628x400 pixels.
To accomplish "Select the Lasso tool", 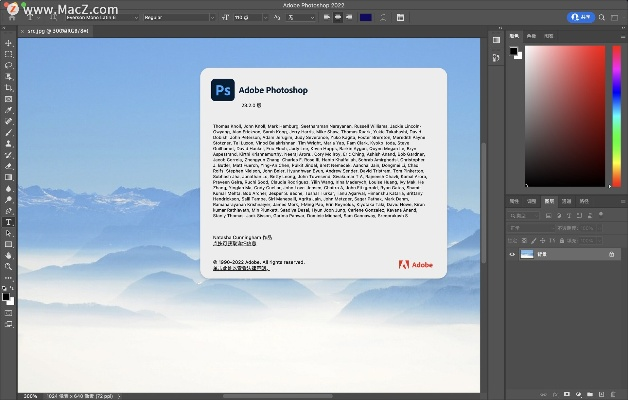I will pyautogui.click(x=8, y=65).
